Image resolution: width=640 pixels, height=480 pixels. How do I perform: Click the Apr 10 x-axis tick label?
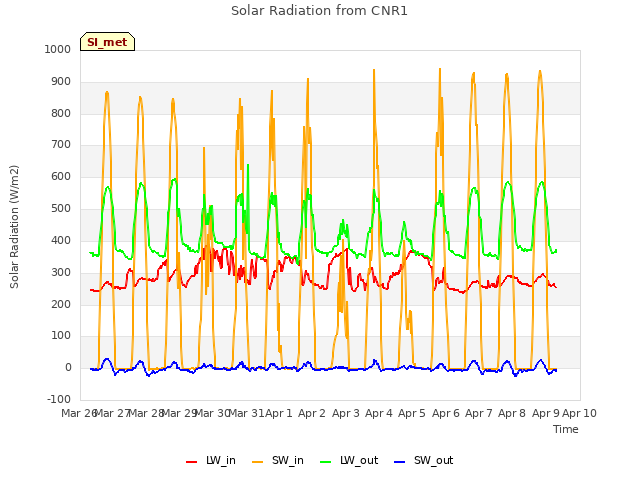tap(580, 413)
